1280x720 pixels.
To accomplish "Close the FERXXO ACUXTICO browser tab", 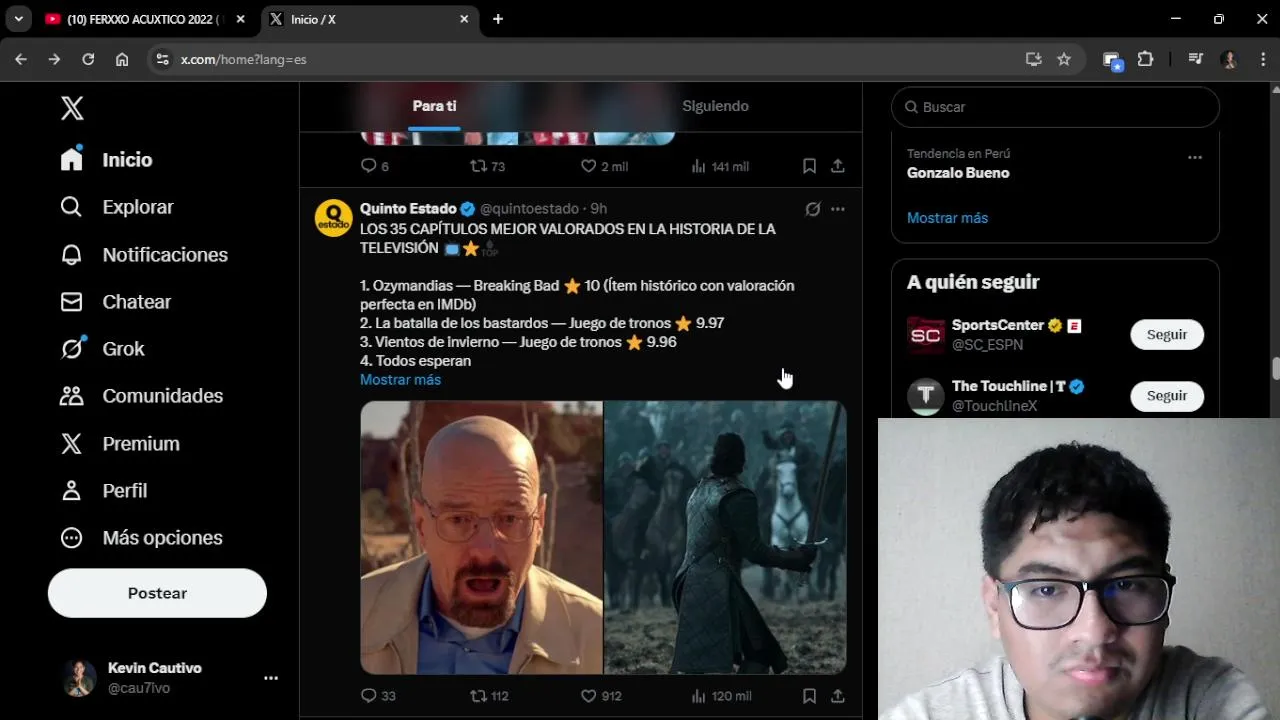I will (240, 19).
